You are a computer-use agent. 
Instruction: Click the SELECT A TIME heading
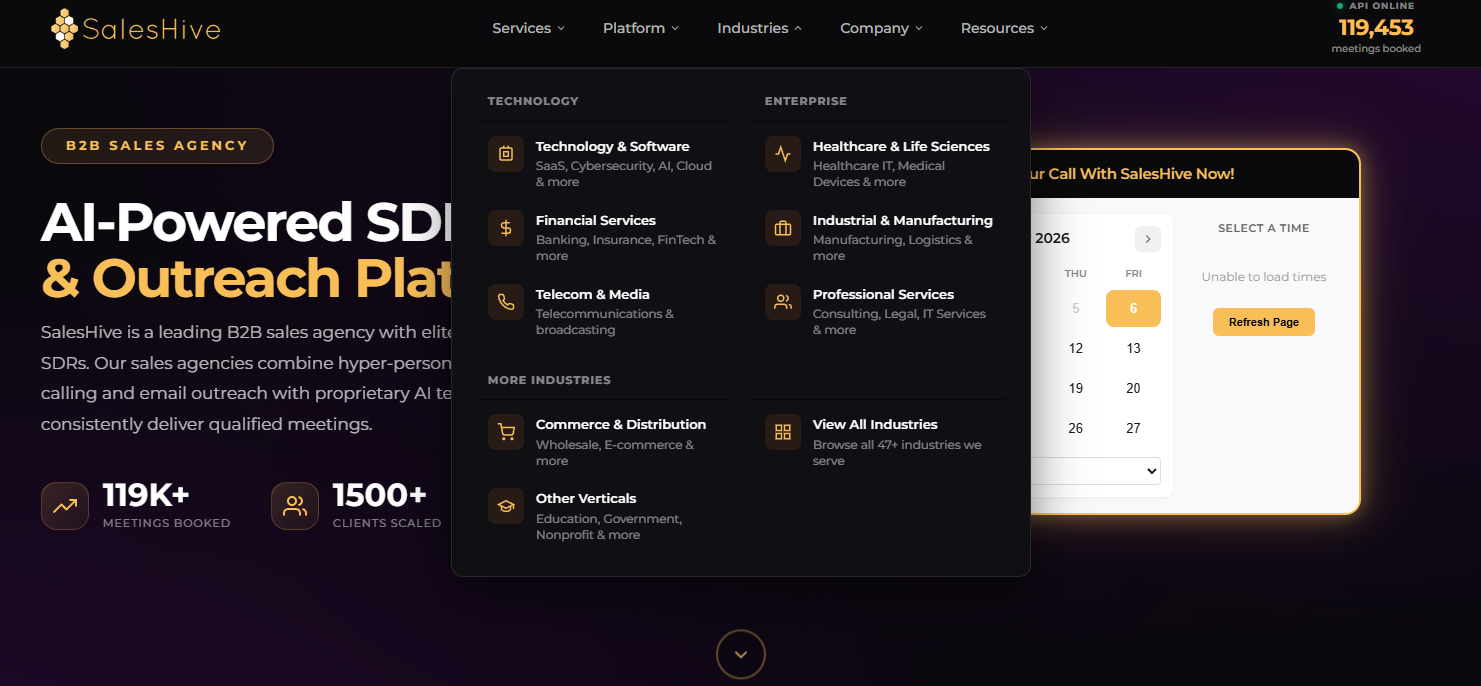pyautogui.click(x=1264, y=228)
